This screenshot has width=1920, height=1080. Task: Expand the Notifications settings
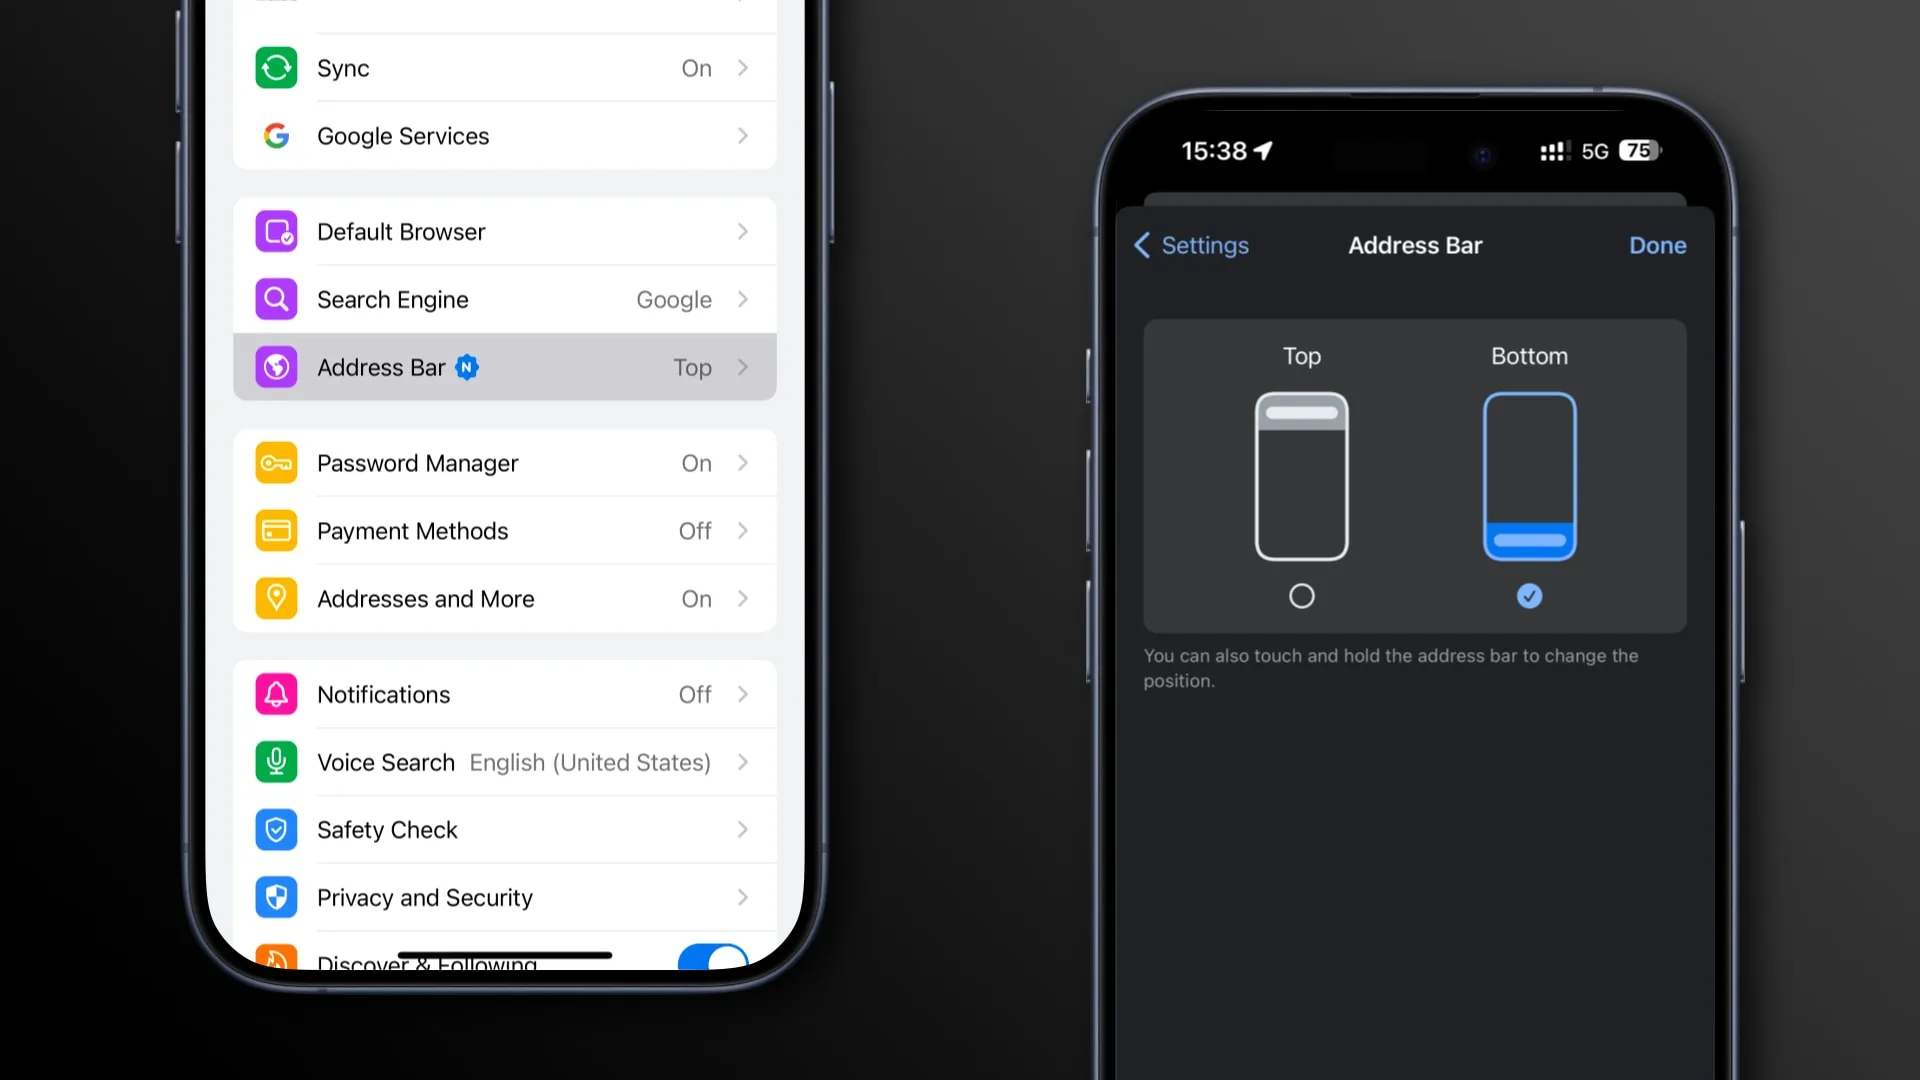(x=505, y=695)
